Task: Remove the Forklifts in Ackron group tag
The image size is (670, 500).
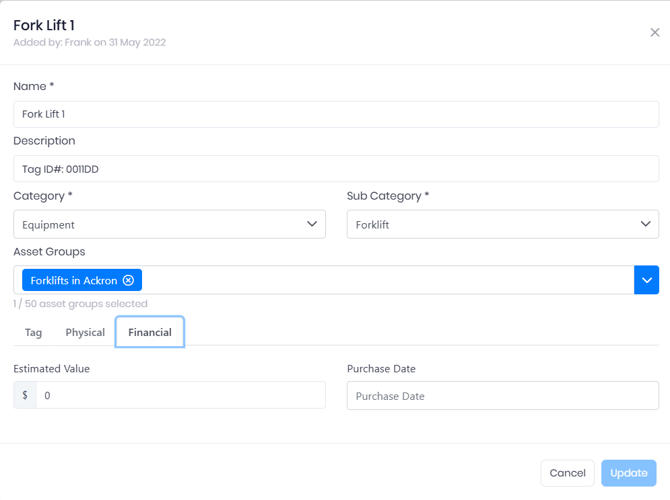Action: (128, 280)
